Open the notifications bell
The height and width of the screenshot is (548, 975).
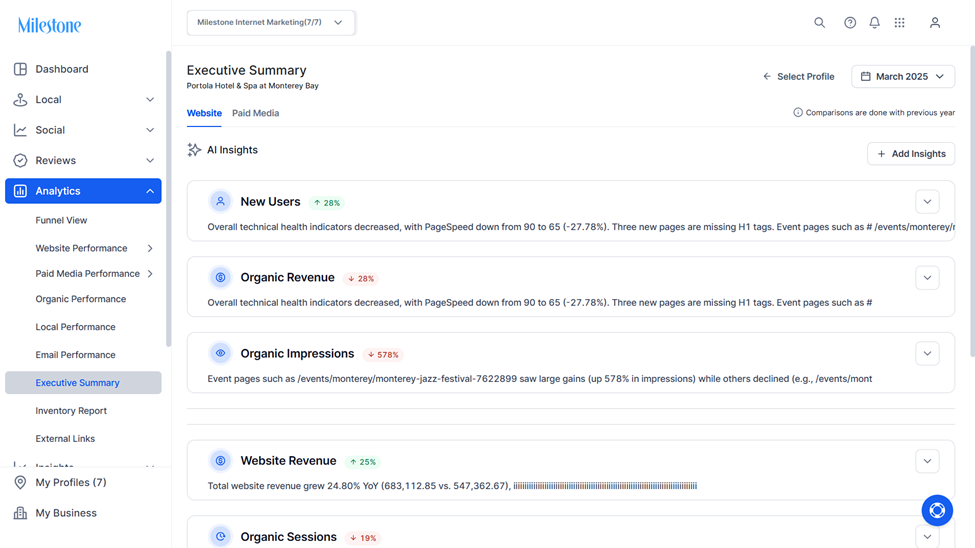click(x=874, y=23)
